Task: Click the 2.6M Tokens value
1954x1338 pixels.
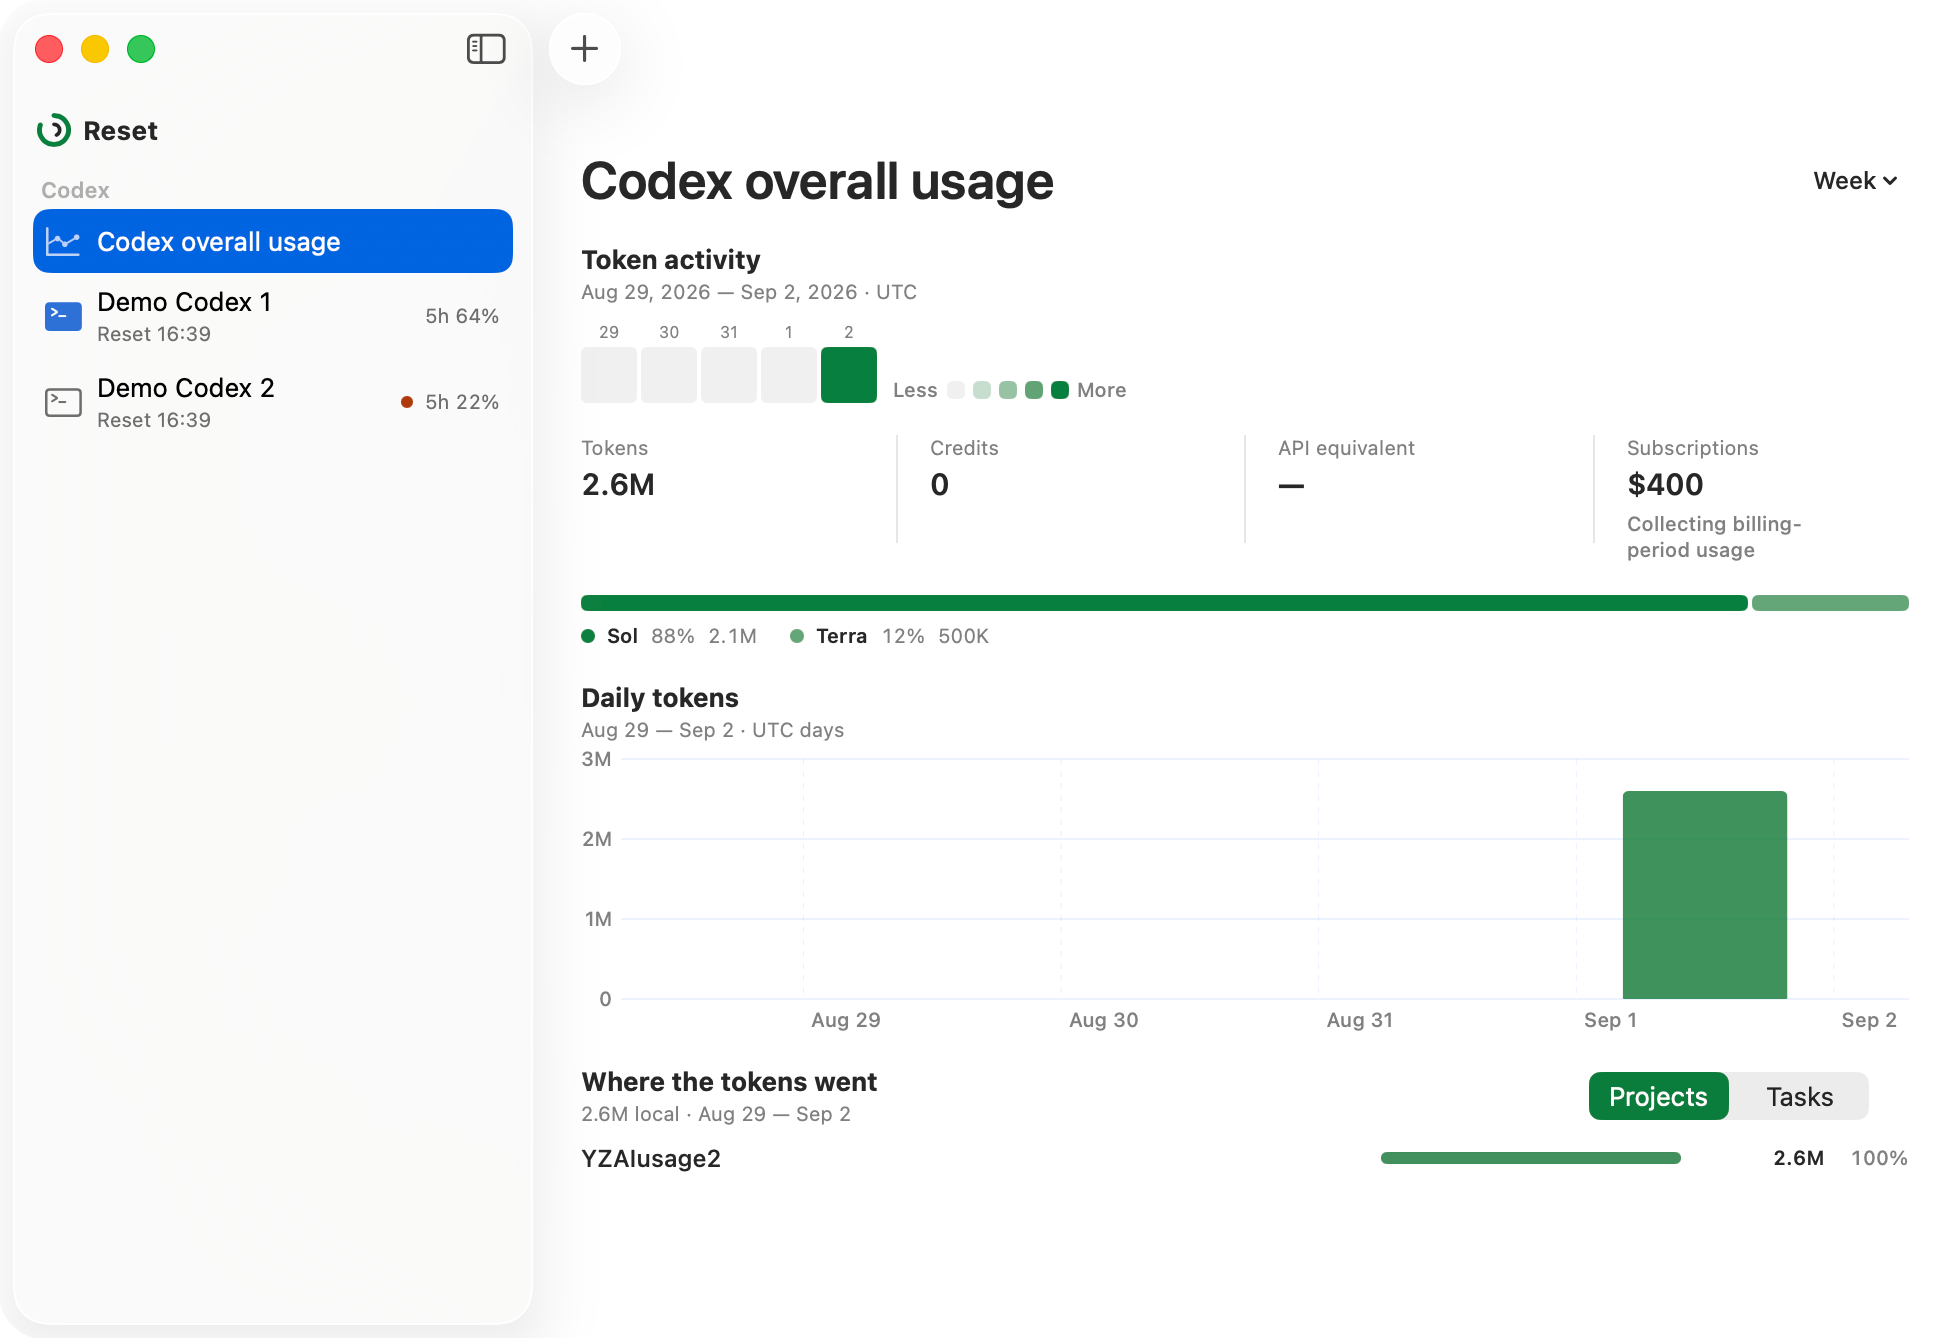Action: [x=618, y=485]
